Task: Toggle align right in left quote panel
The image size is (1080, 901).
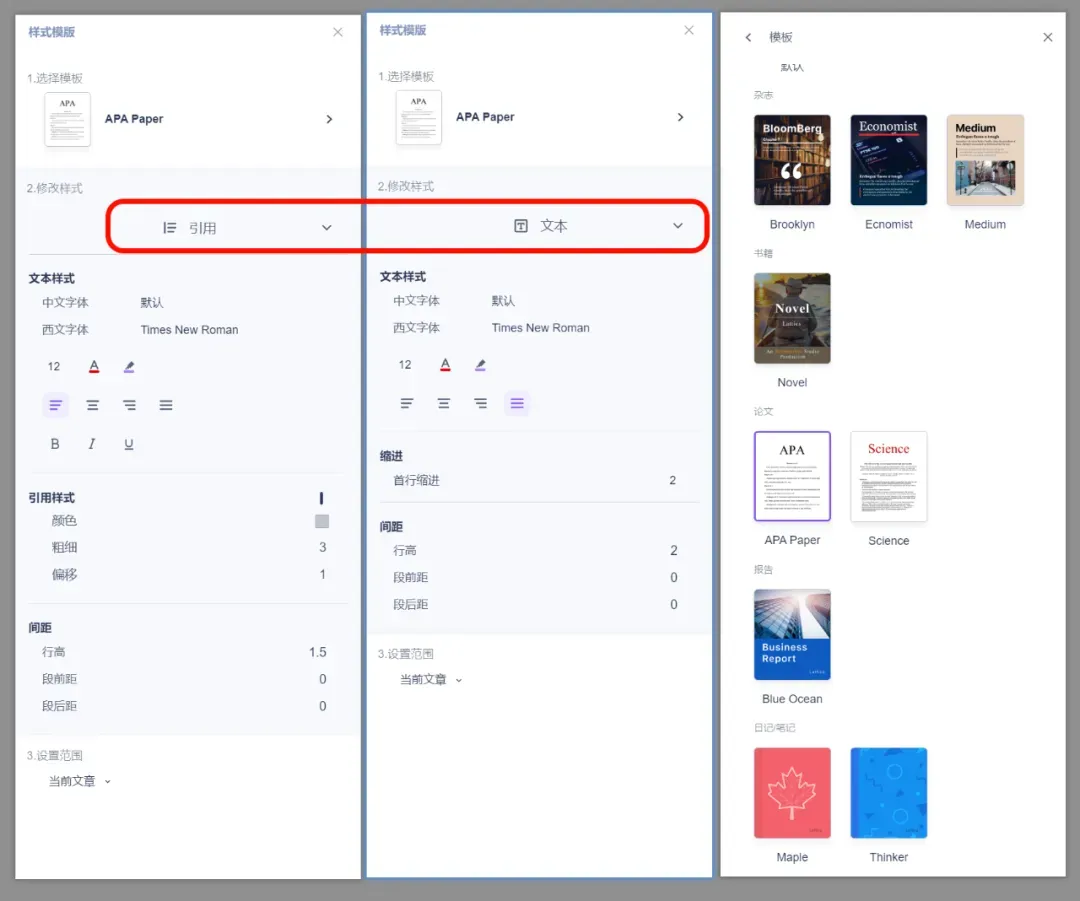Action: (x=129, y=405)
